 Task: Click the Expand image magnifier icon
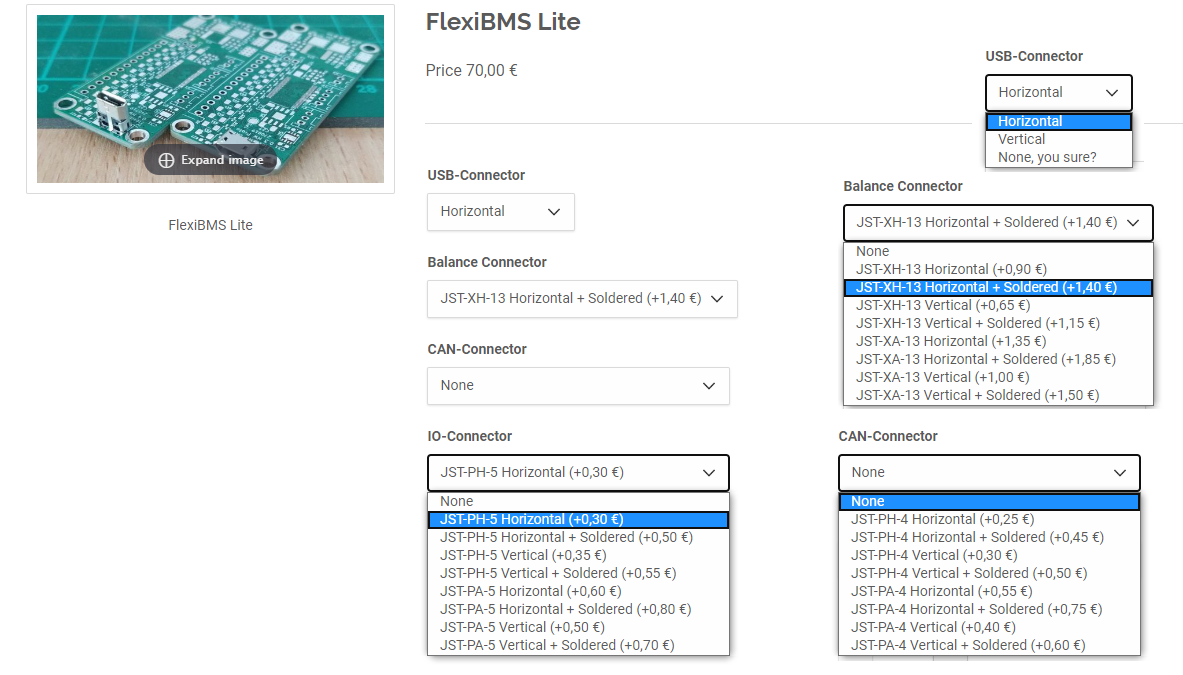coord(167,160)
